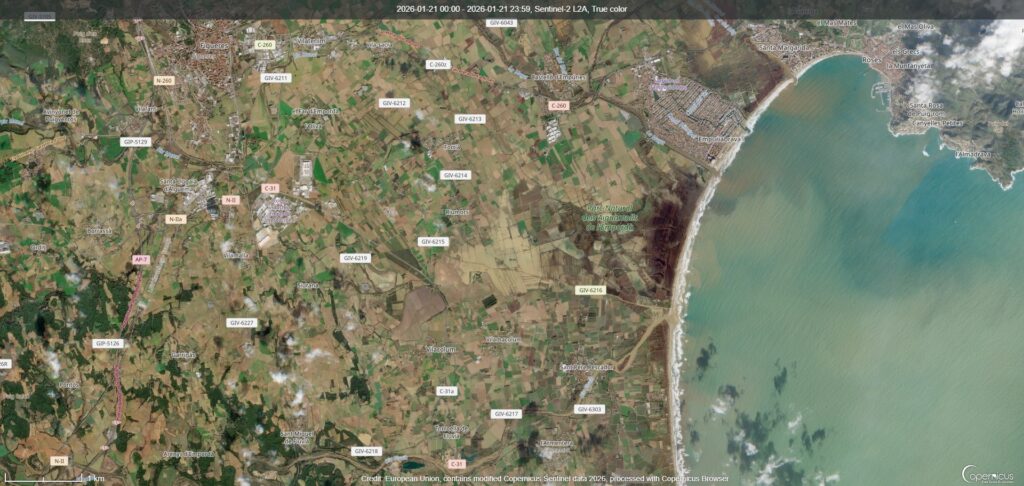Click the Siurana village label

pos(308,285)
